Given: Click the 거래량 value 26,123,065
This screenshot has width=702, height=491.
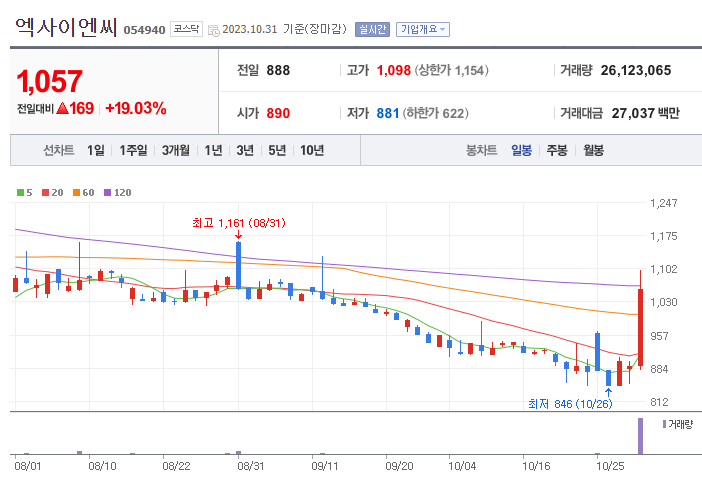Looking at the screenshot, I should point(636,70).
